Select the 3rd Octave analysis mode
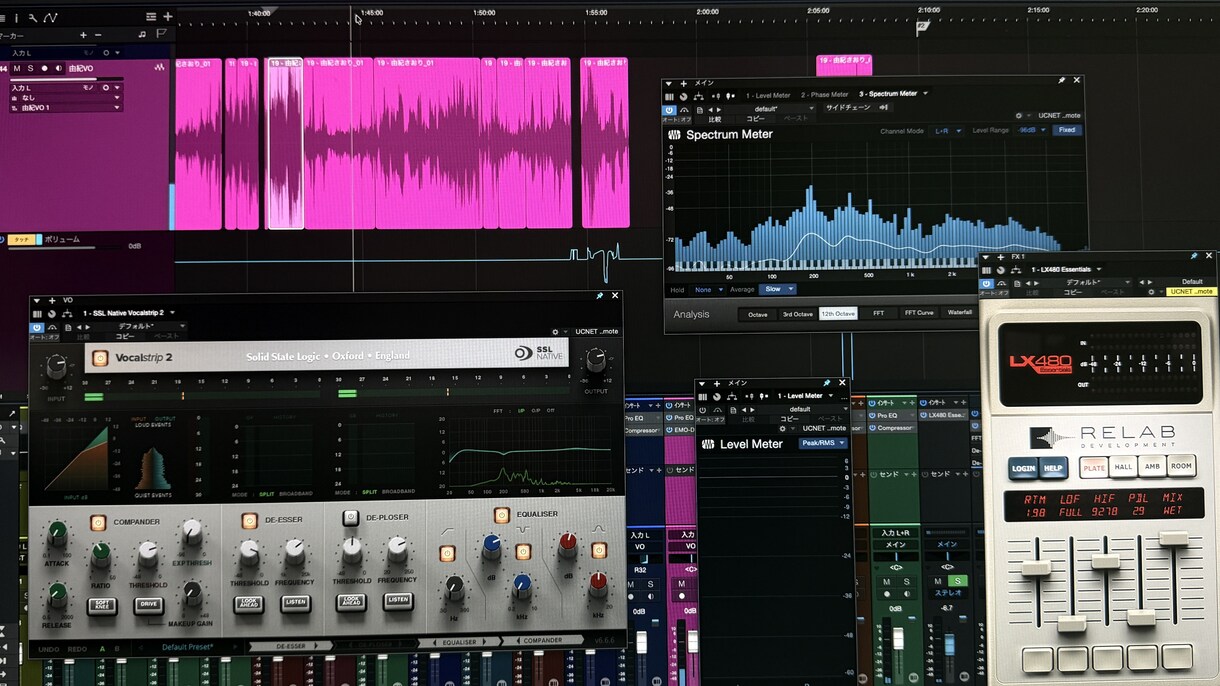Viewport: 1220px width, 686px height. click(x=798, y=314)
